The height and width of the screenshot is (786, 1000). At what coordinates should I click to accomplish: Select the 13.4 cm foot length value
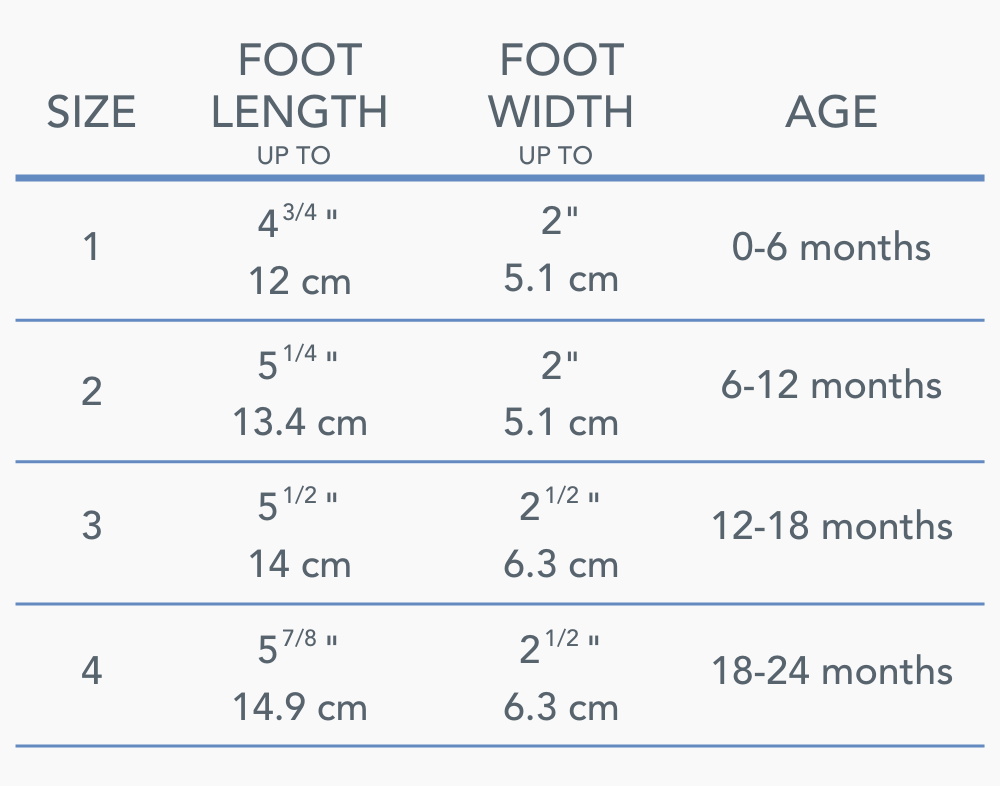299,423
